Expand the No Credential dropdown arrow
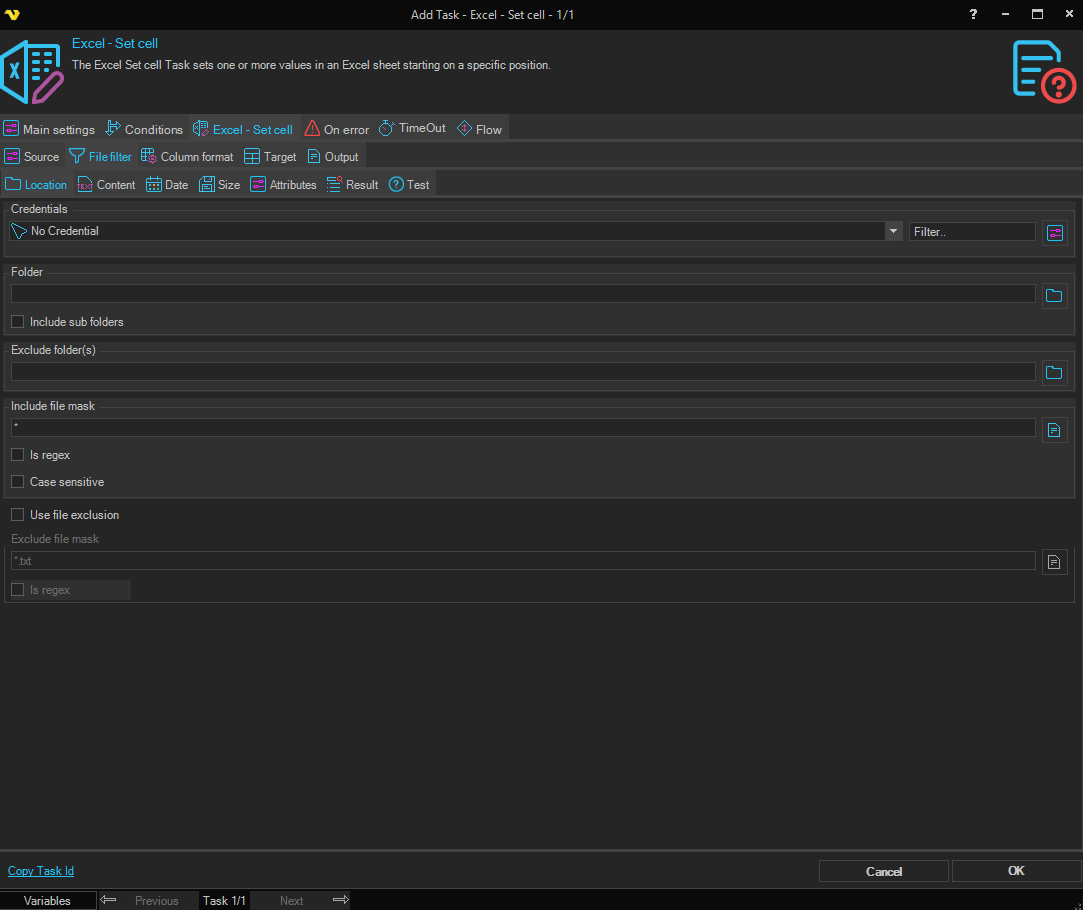Image resolution: width=1083 pixels, height=910 pixels. coord(893,231)
